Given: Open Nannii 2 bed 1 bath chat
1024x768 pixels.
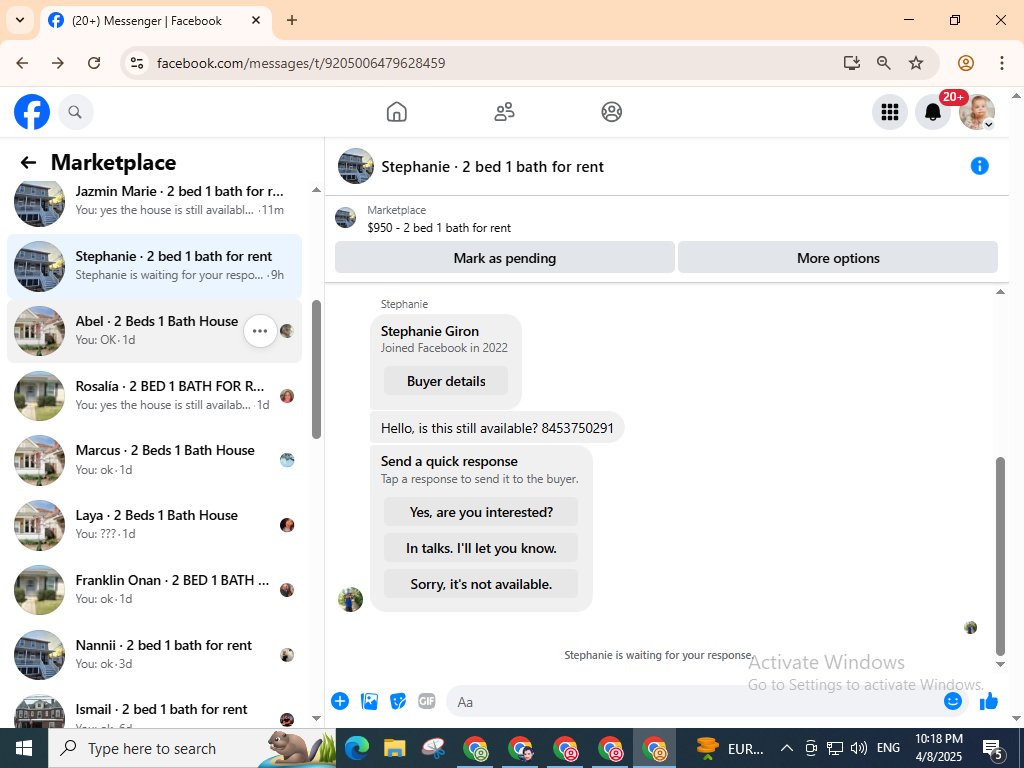Looking at the screenshot, I should (155, 654).
